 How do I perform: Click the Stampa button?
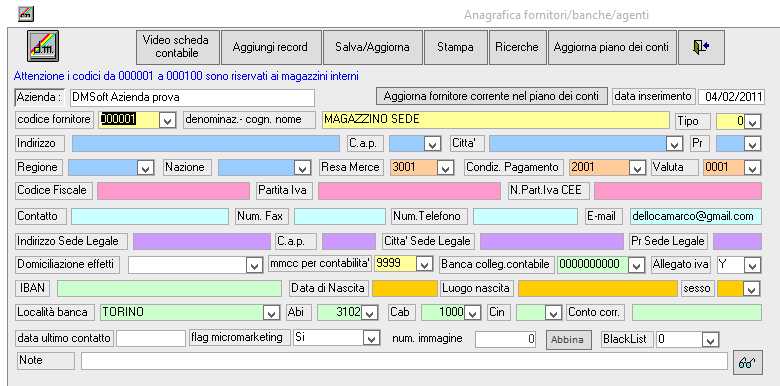(455, 47)
